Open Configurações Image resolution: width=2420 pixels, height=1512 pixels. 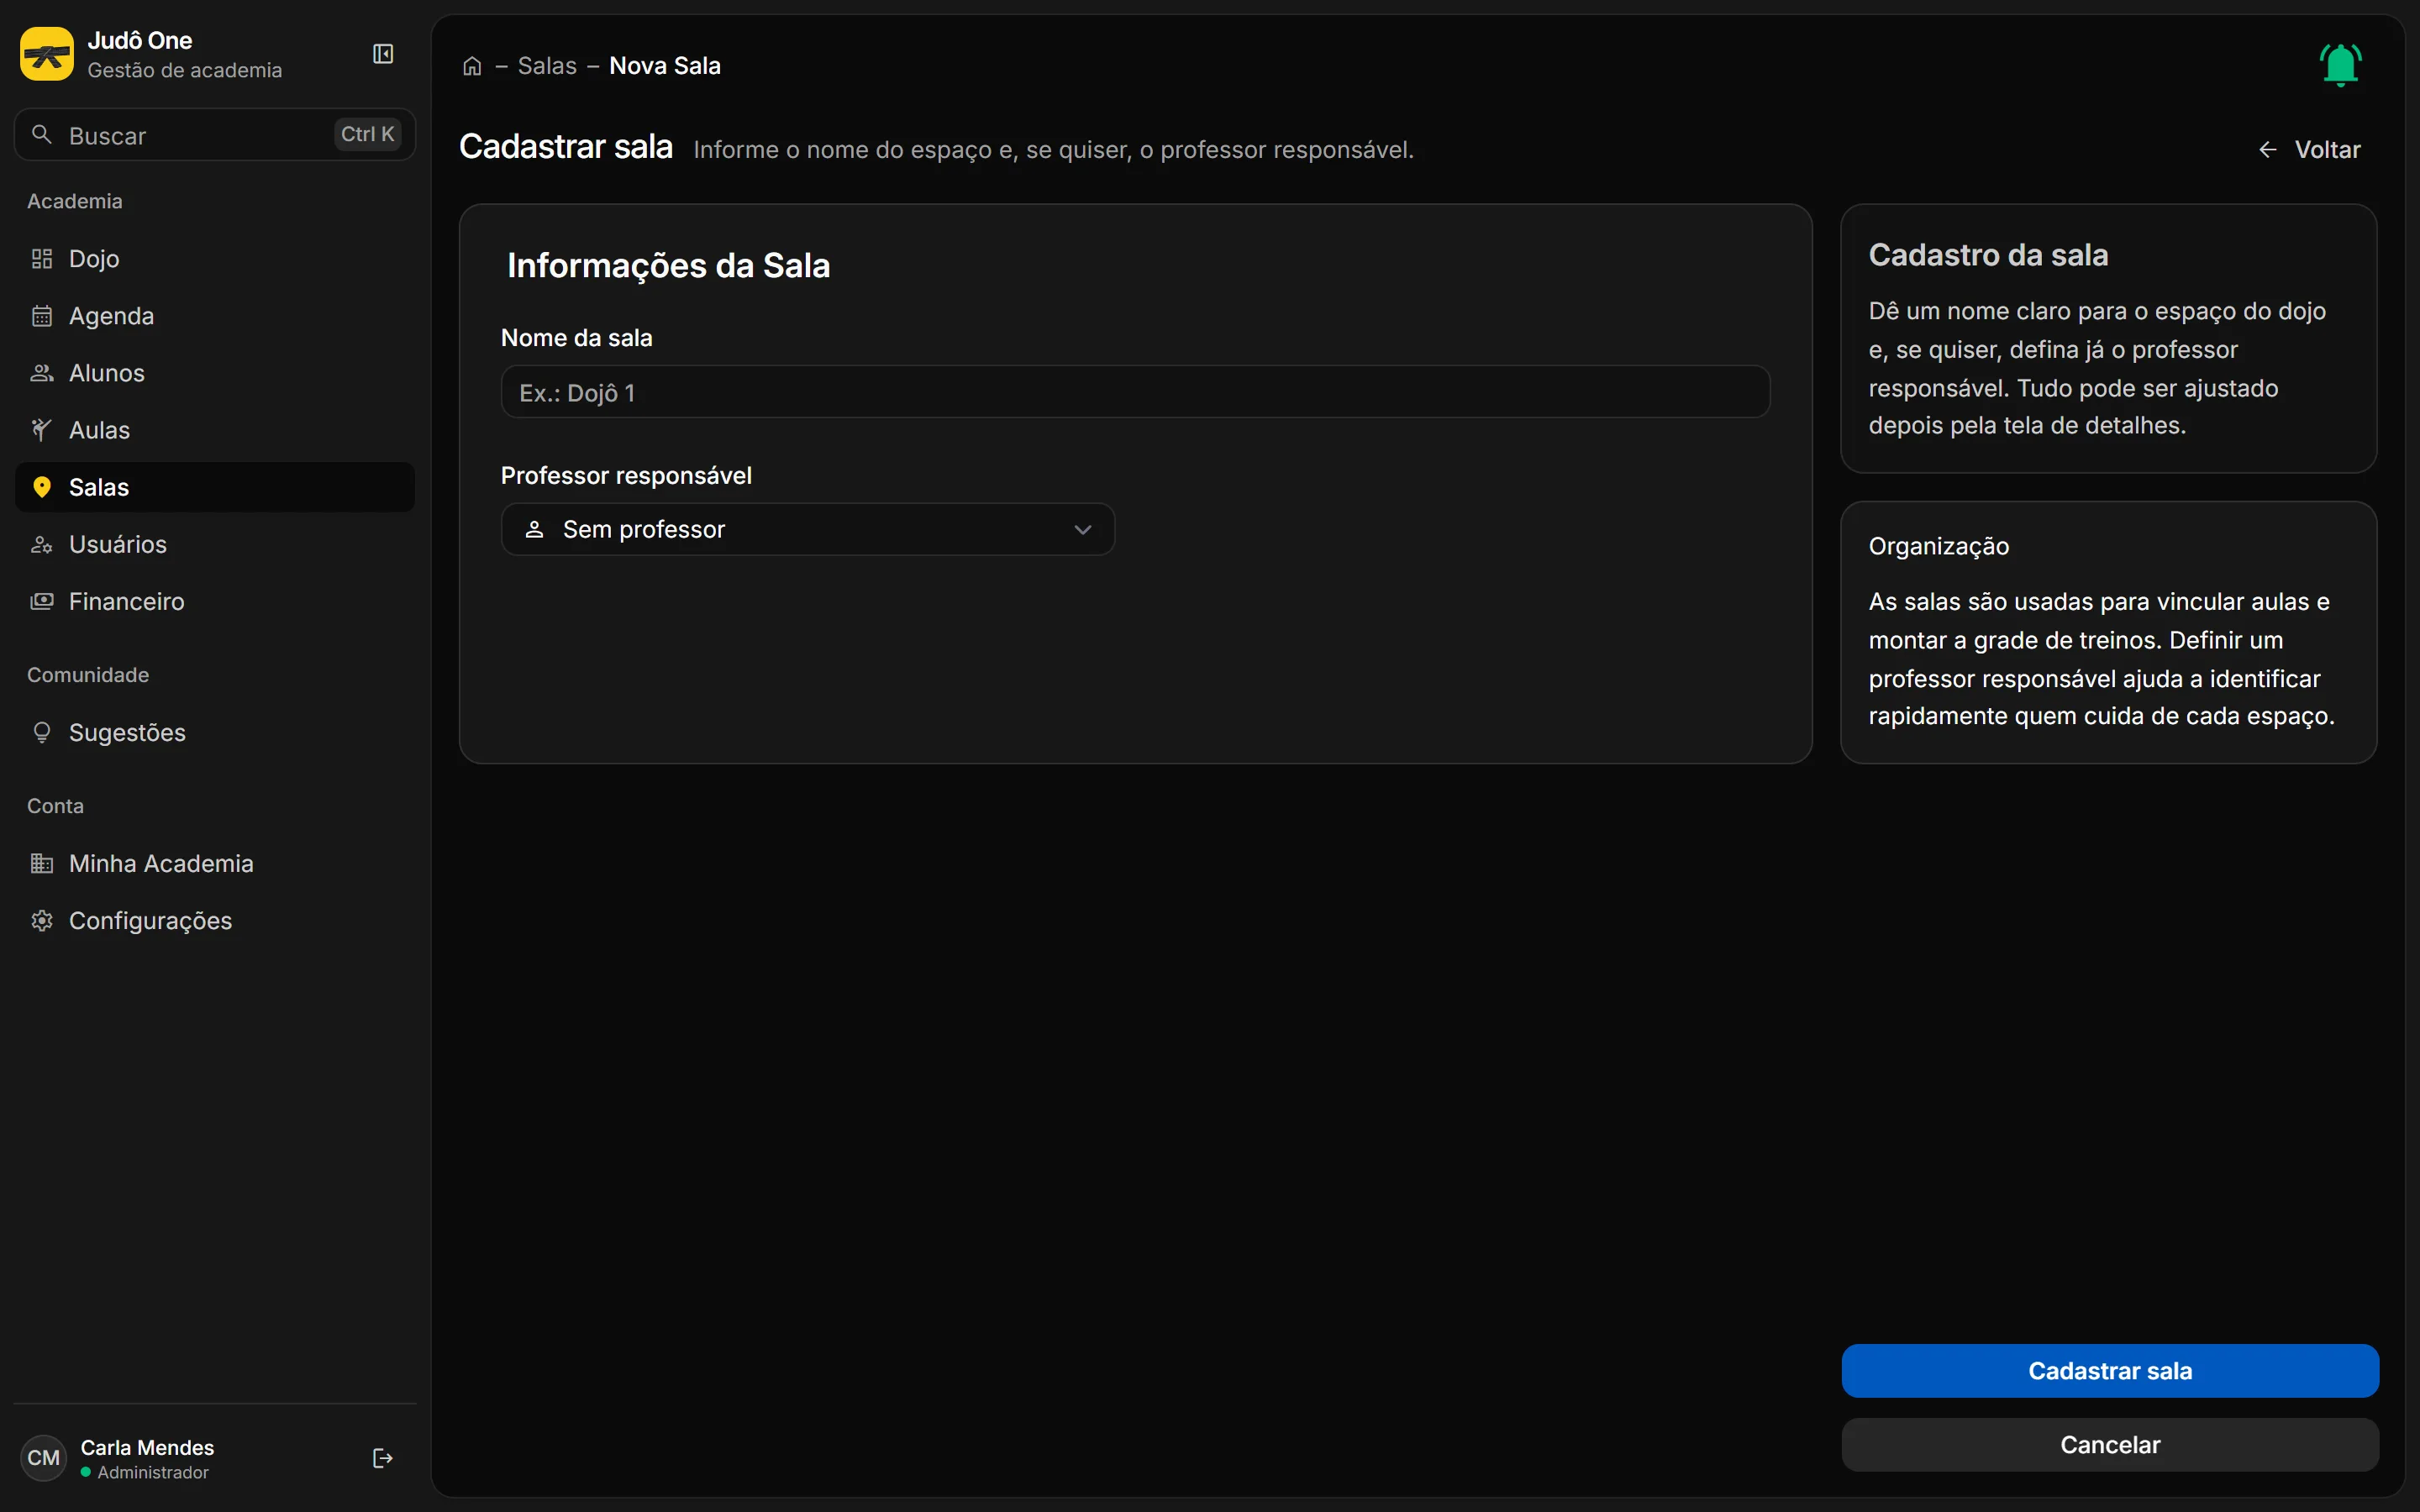click(x=215, y=920)
